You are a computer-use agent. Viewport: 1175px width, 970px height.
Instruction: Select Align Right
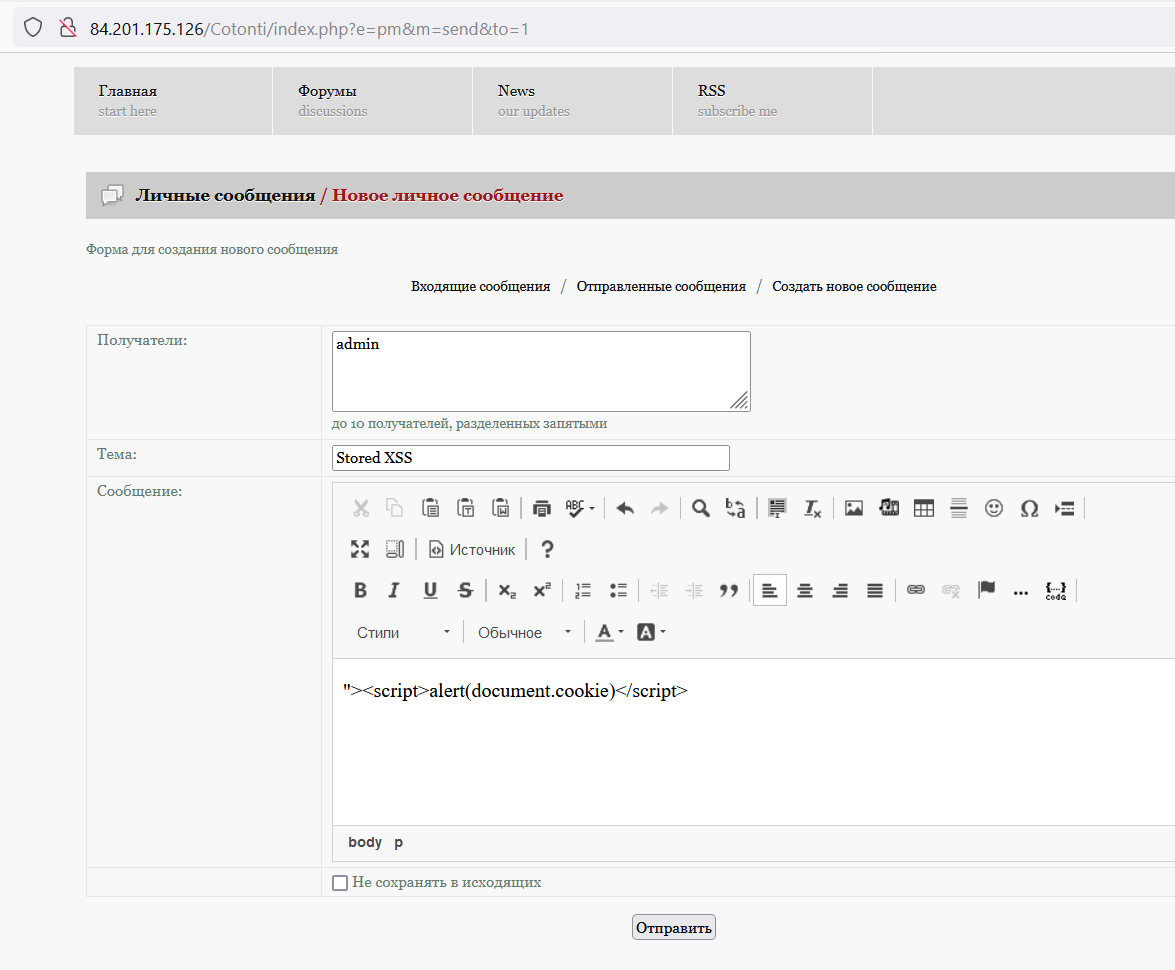(840, 590)
